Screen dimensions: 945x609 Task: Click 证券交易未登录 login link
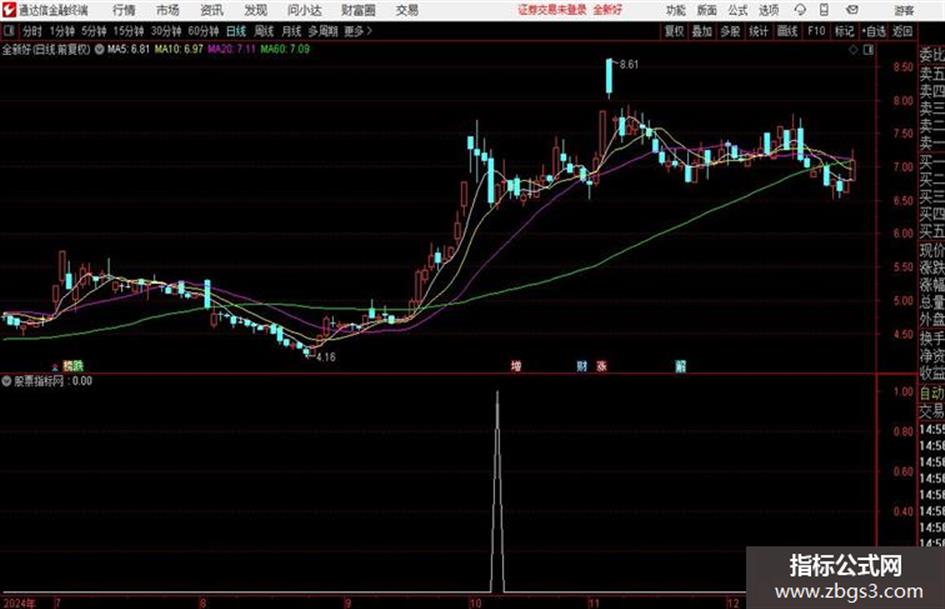[x=552, y=10]
